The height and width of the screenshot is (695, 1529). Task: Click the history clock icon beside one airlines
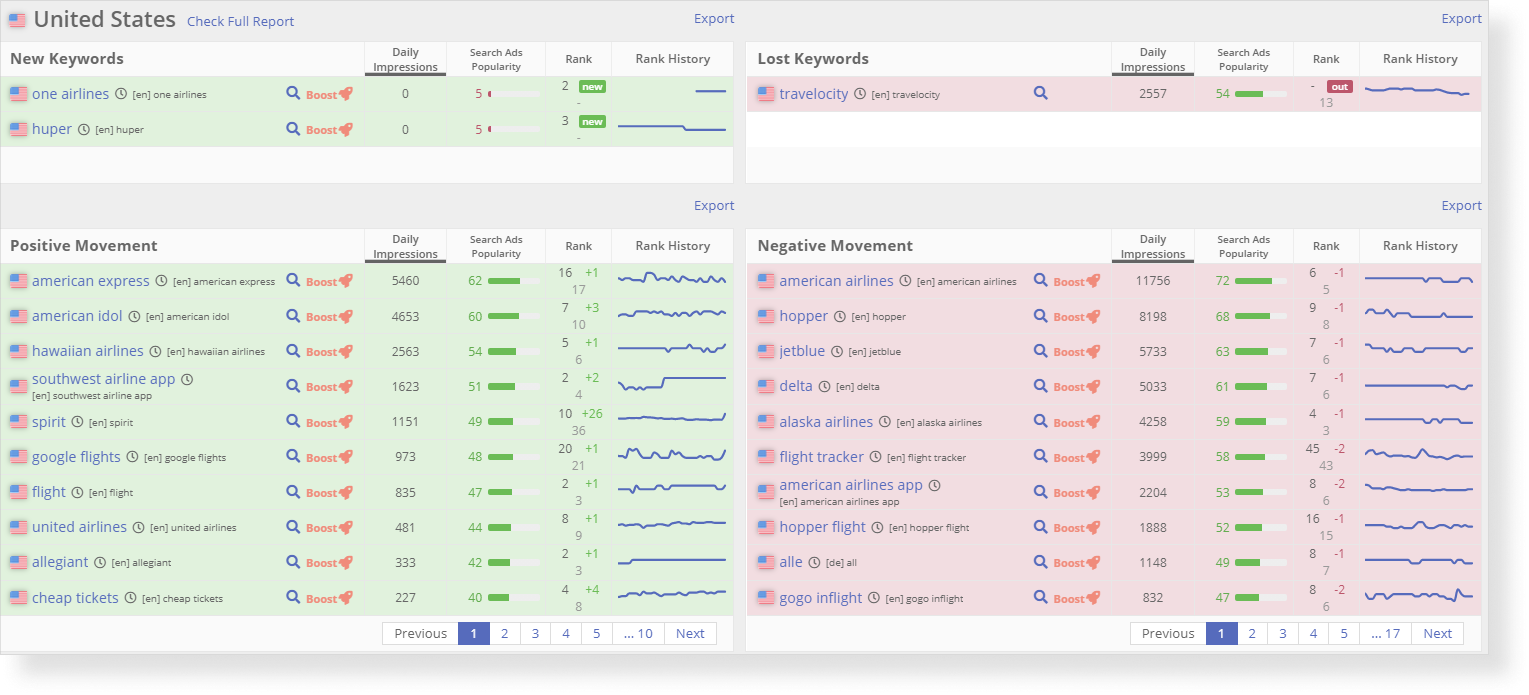121,94
